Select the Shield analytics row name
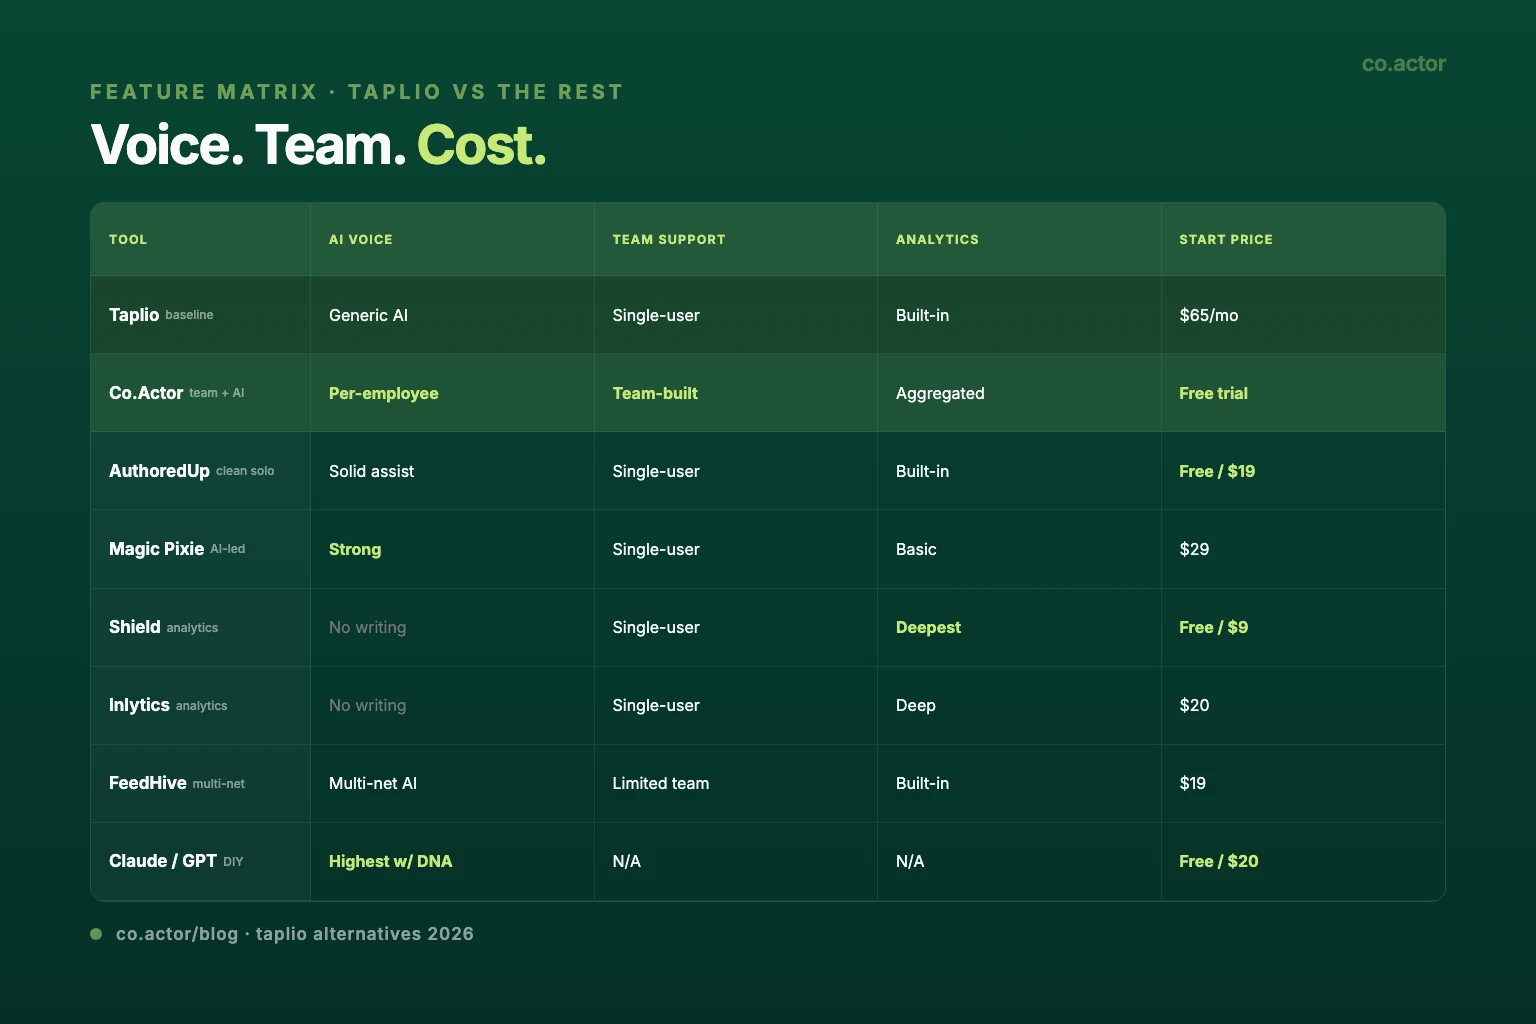Screen dimensions: 1536x1024 pos(163,627)
